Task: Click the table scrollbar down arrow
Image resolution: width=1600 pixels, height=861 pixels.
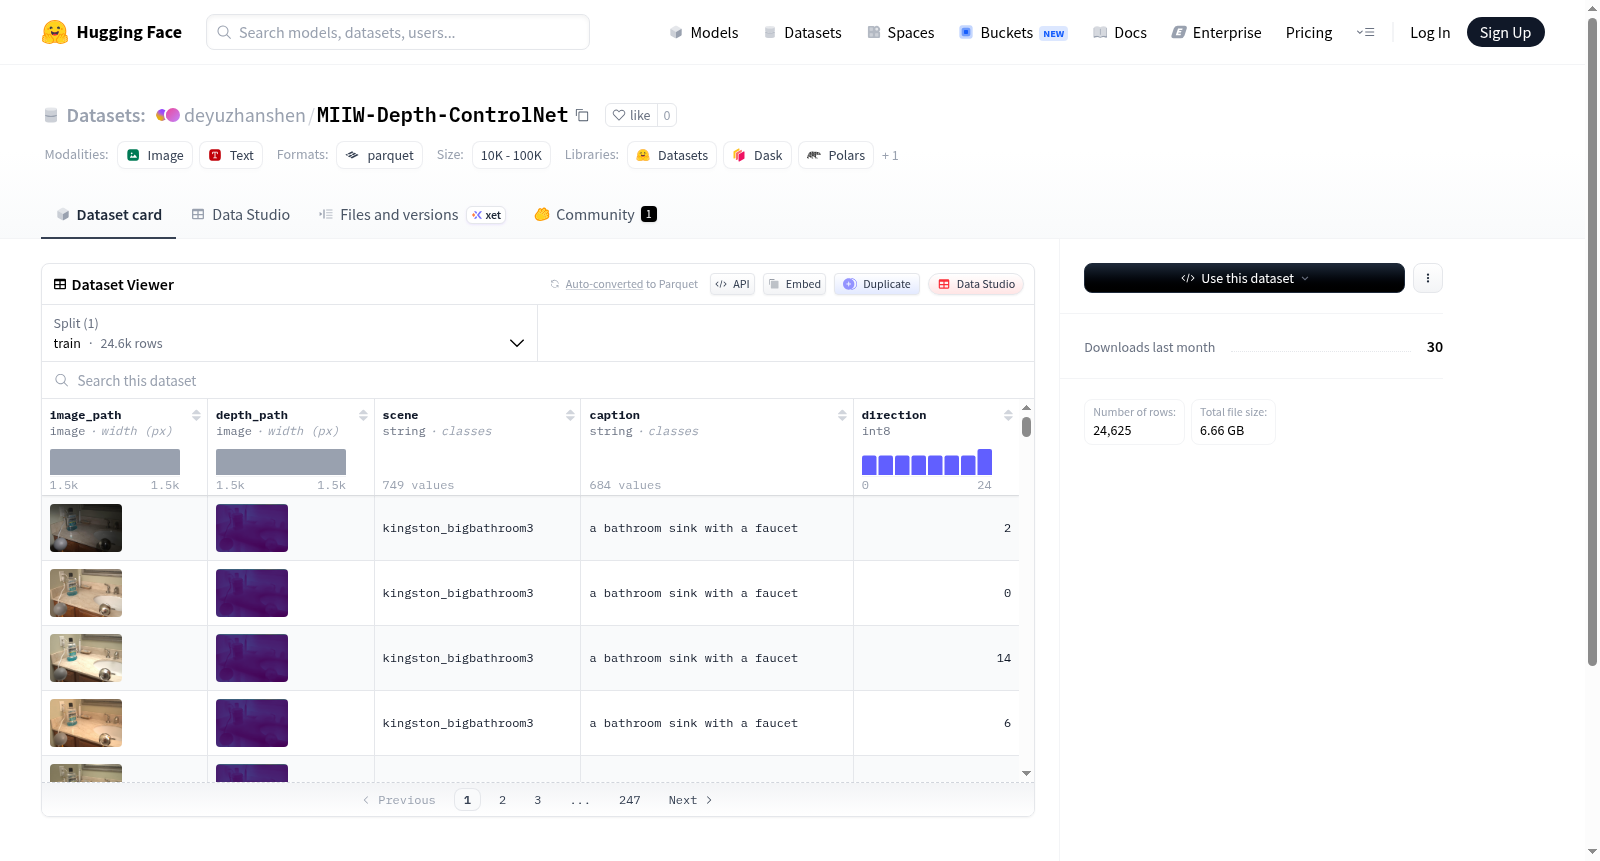Action: coord(1026,773)
